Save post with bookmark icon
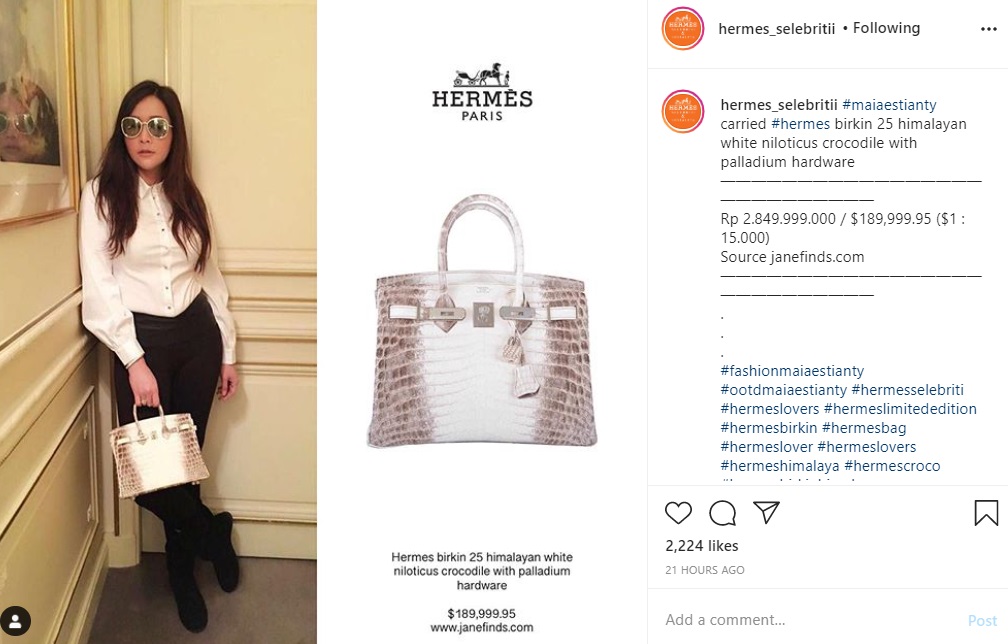 [x=986, y=513]
